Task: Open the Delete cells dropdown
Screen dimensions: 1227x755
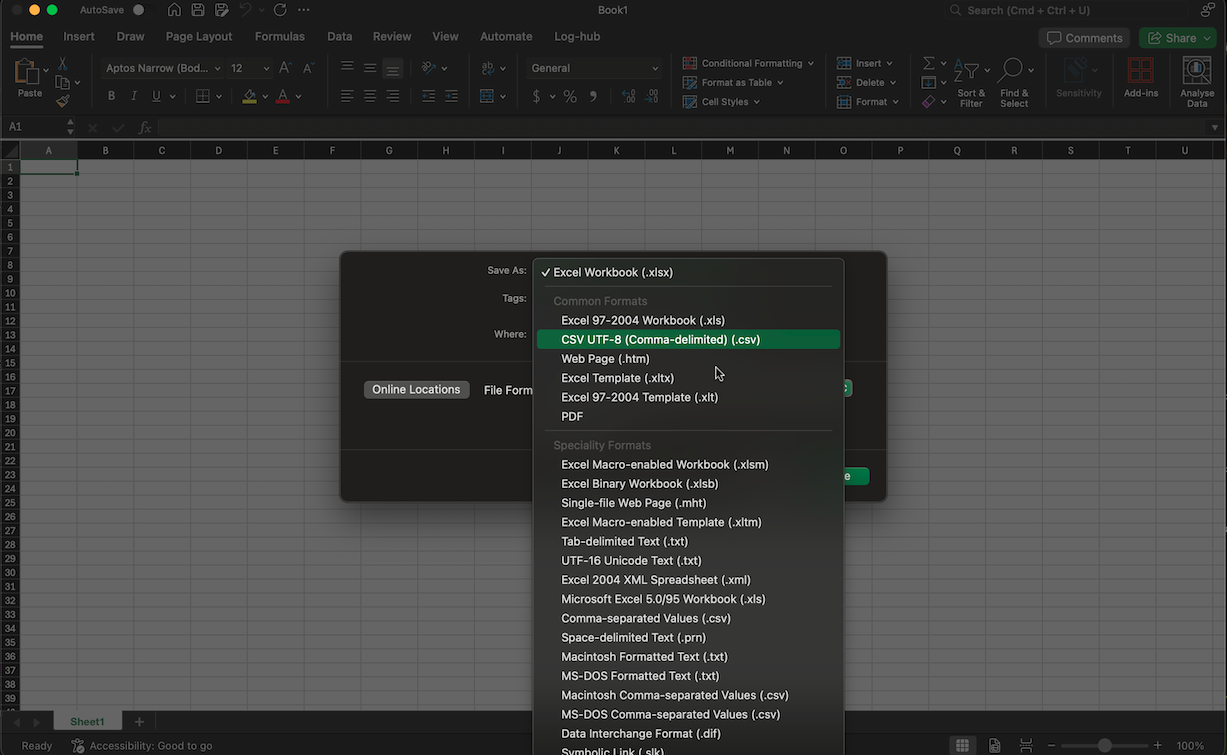Action: click(892, 83)
